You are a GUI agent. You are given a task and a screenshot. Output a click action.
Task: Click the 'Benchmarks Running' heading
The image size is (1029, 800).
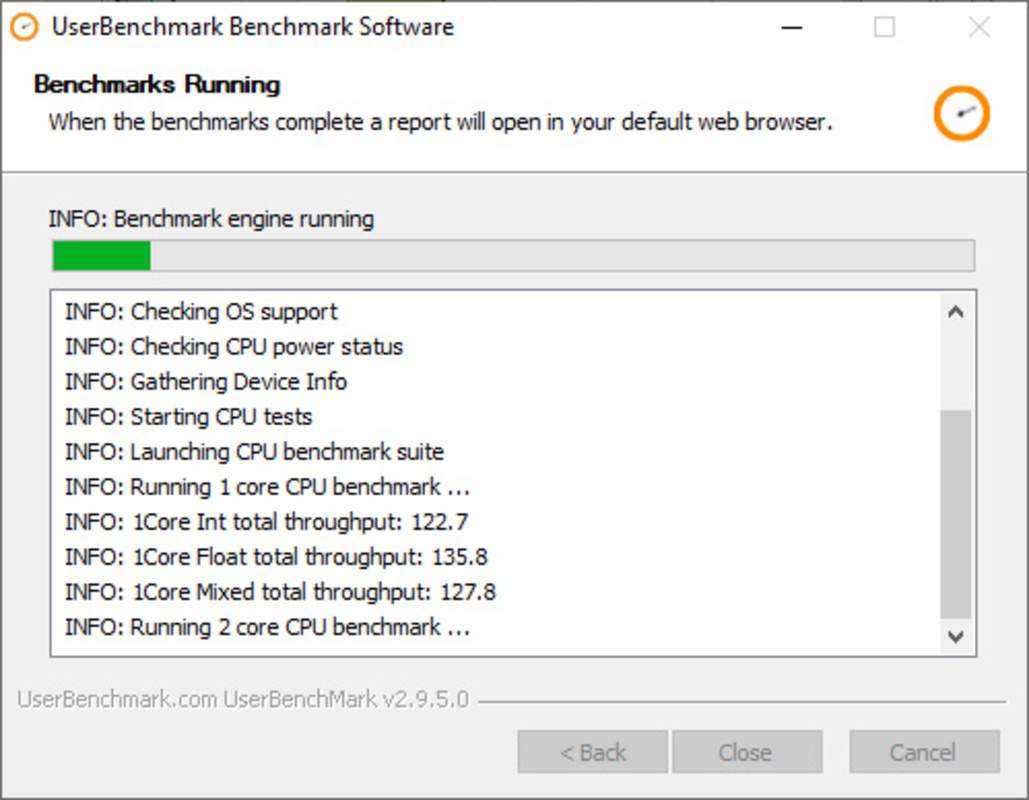pyautogui.click(x=157, y=84)
